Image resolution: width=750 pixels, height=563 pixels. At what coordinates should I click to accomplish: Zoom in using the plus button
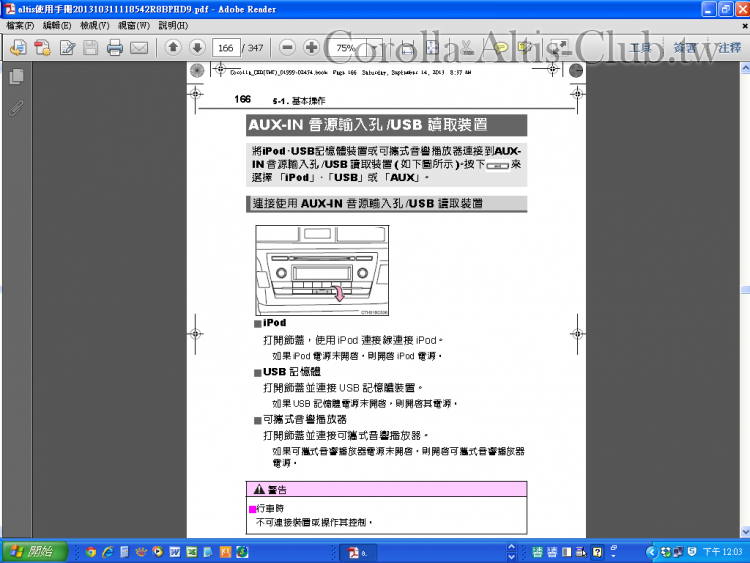pos(311,47)
